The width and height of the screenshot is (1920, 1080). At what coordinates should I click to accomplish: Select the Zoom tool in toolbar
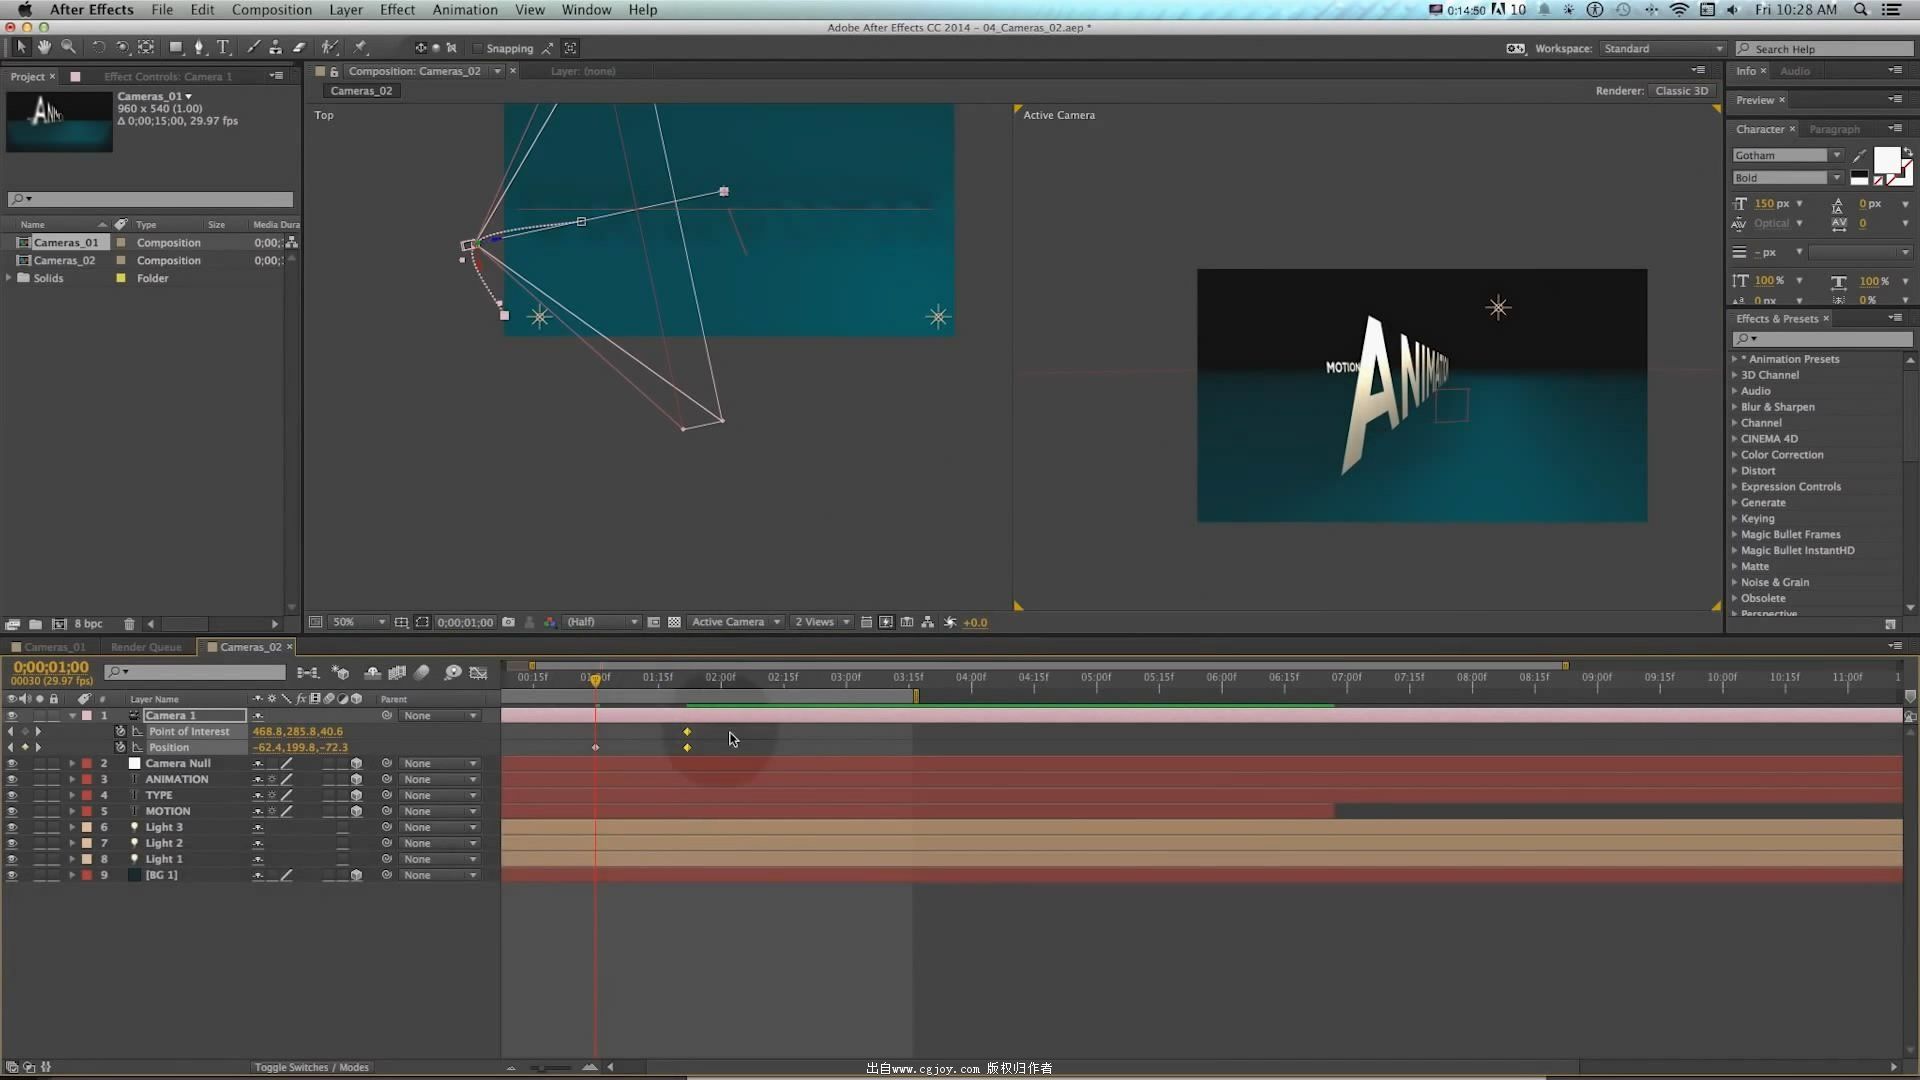tap(68, 47)
